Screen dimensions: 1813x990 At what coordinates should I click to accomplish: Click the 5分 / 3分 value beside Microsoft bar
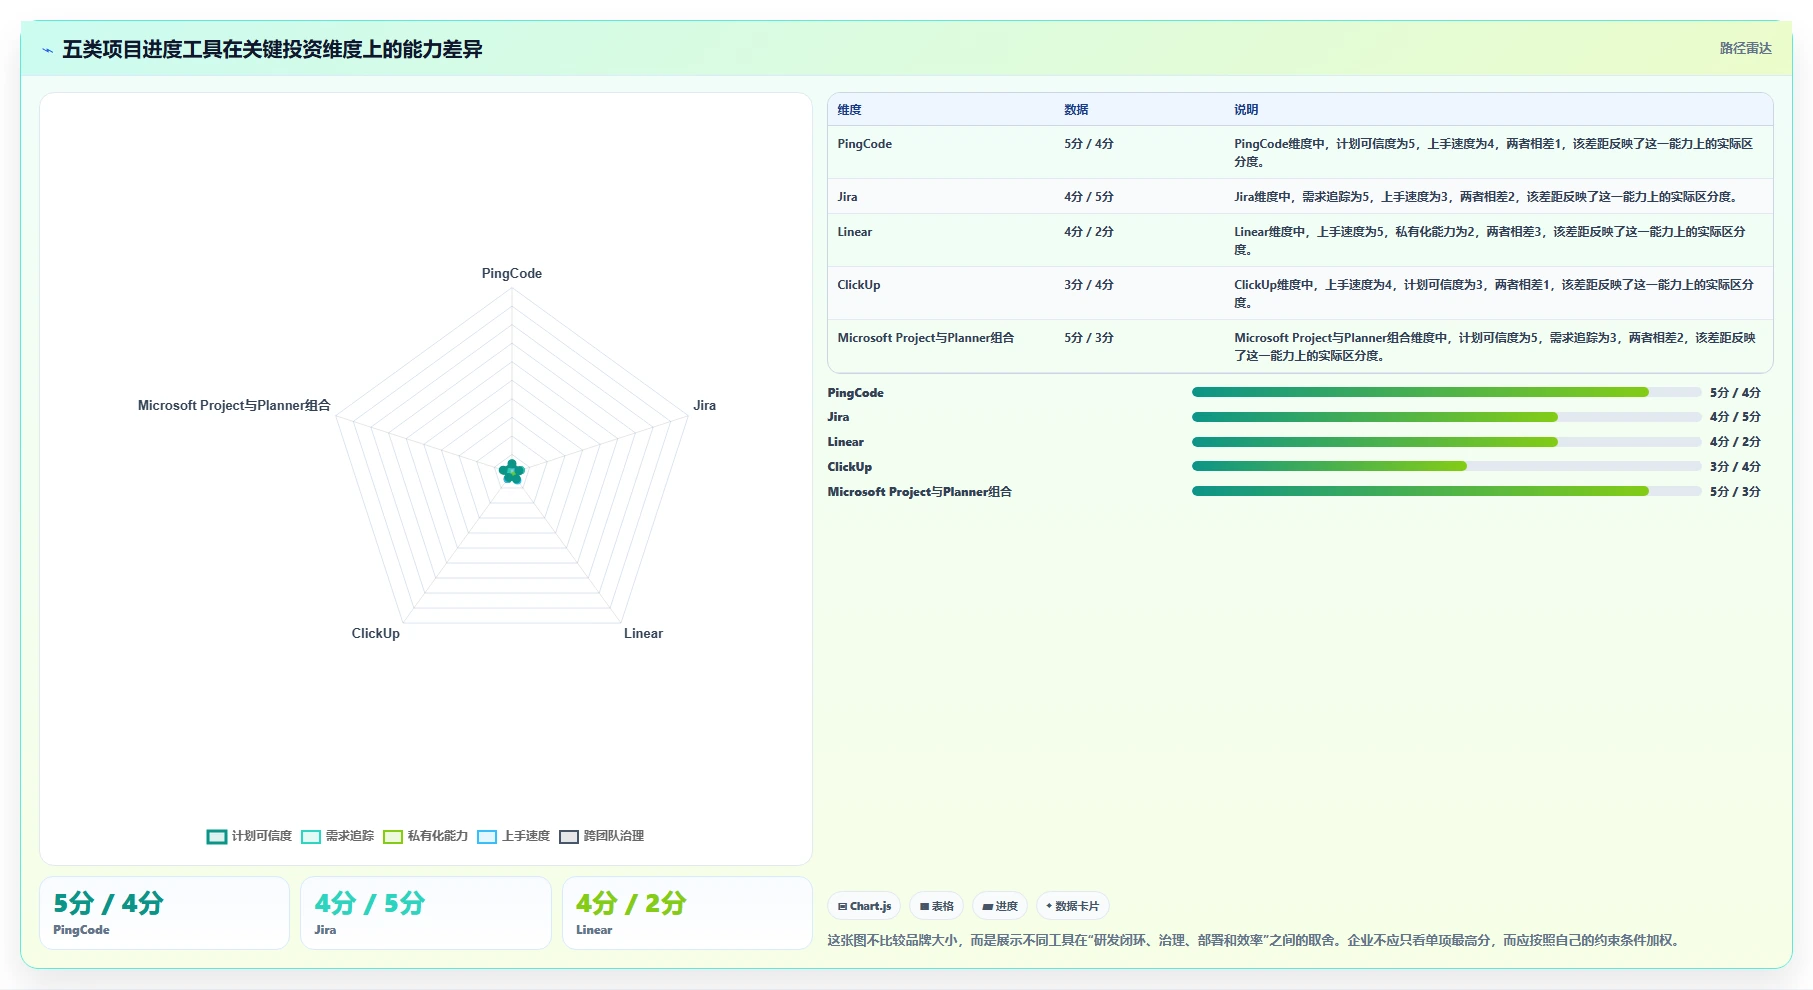(x=1735, y=492)
